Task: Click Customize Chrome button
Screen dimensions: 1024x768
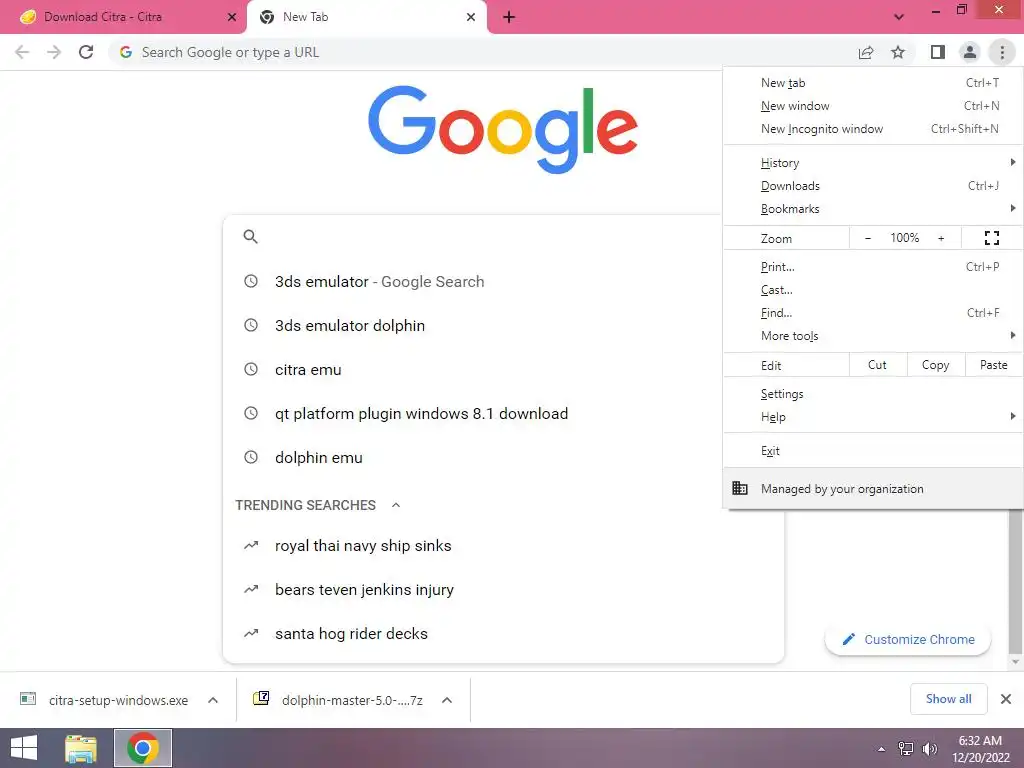Action: coord(908,639)
